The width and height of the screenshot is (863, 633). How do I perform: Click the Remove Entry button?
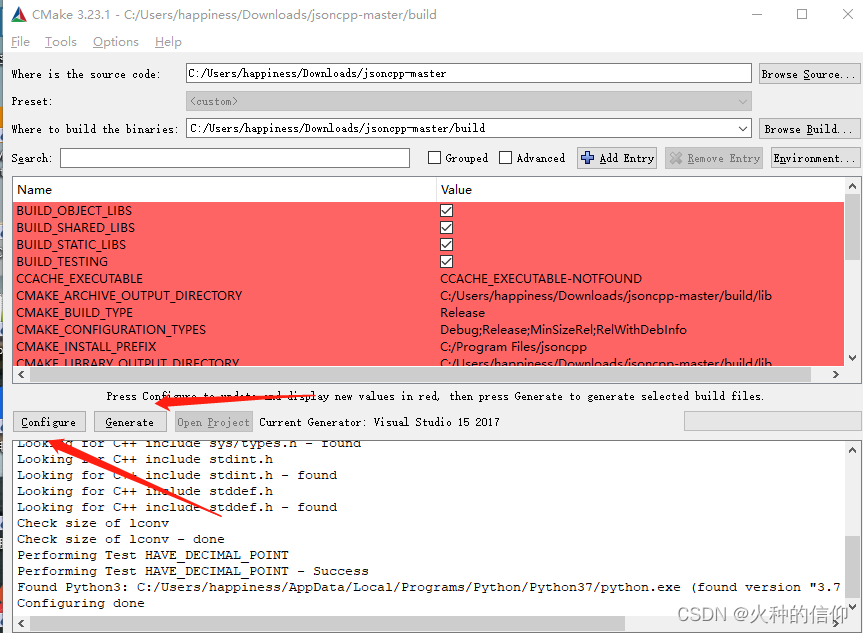click(714, 158)
